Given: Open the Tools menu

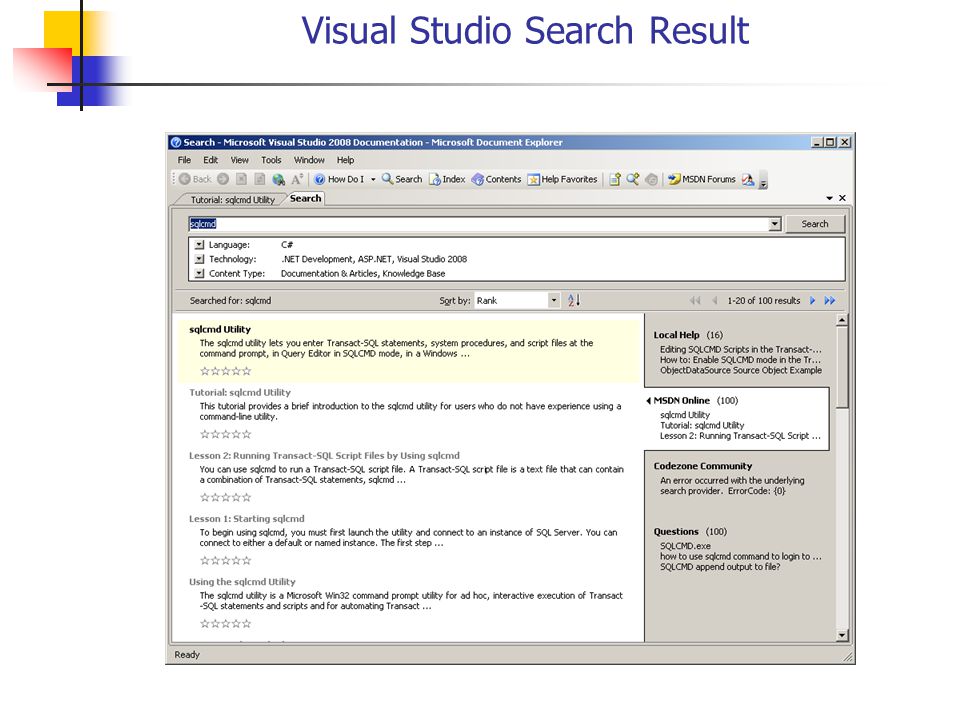Looking at the screenshot, I should coord(271,160).
